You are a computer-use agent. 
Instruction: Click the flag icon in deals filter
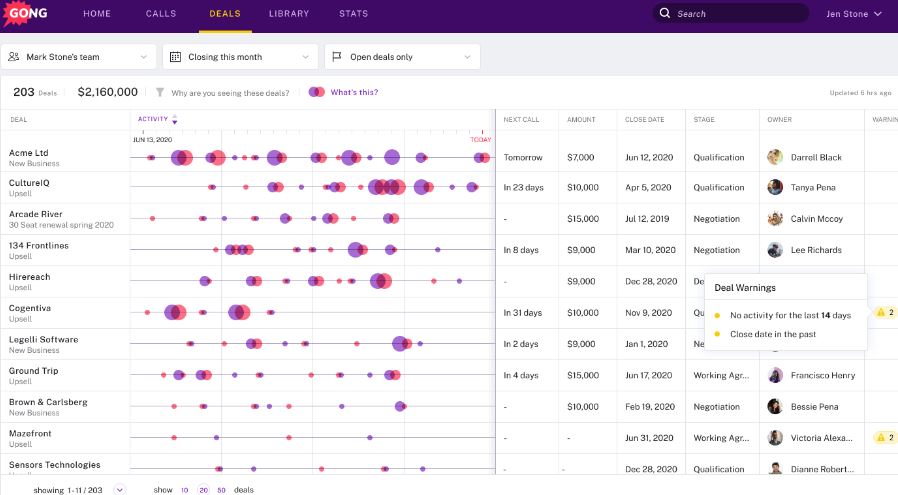[337, 57]
